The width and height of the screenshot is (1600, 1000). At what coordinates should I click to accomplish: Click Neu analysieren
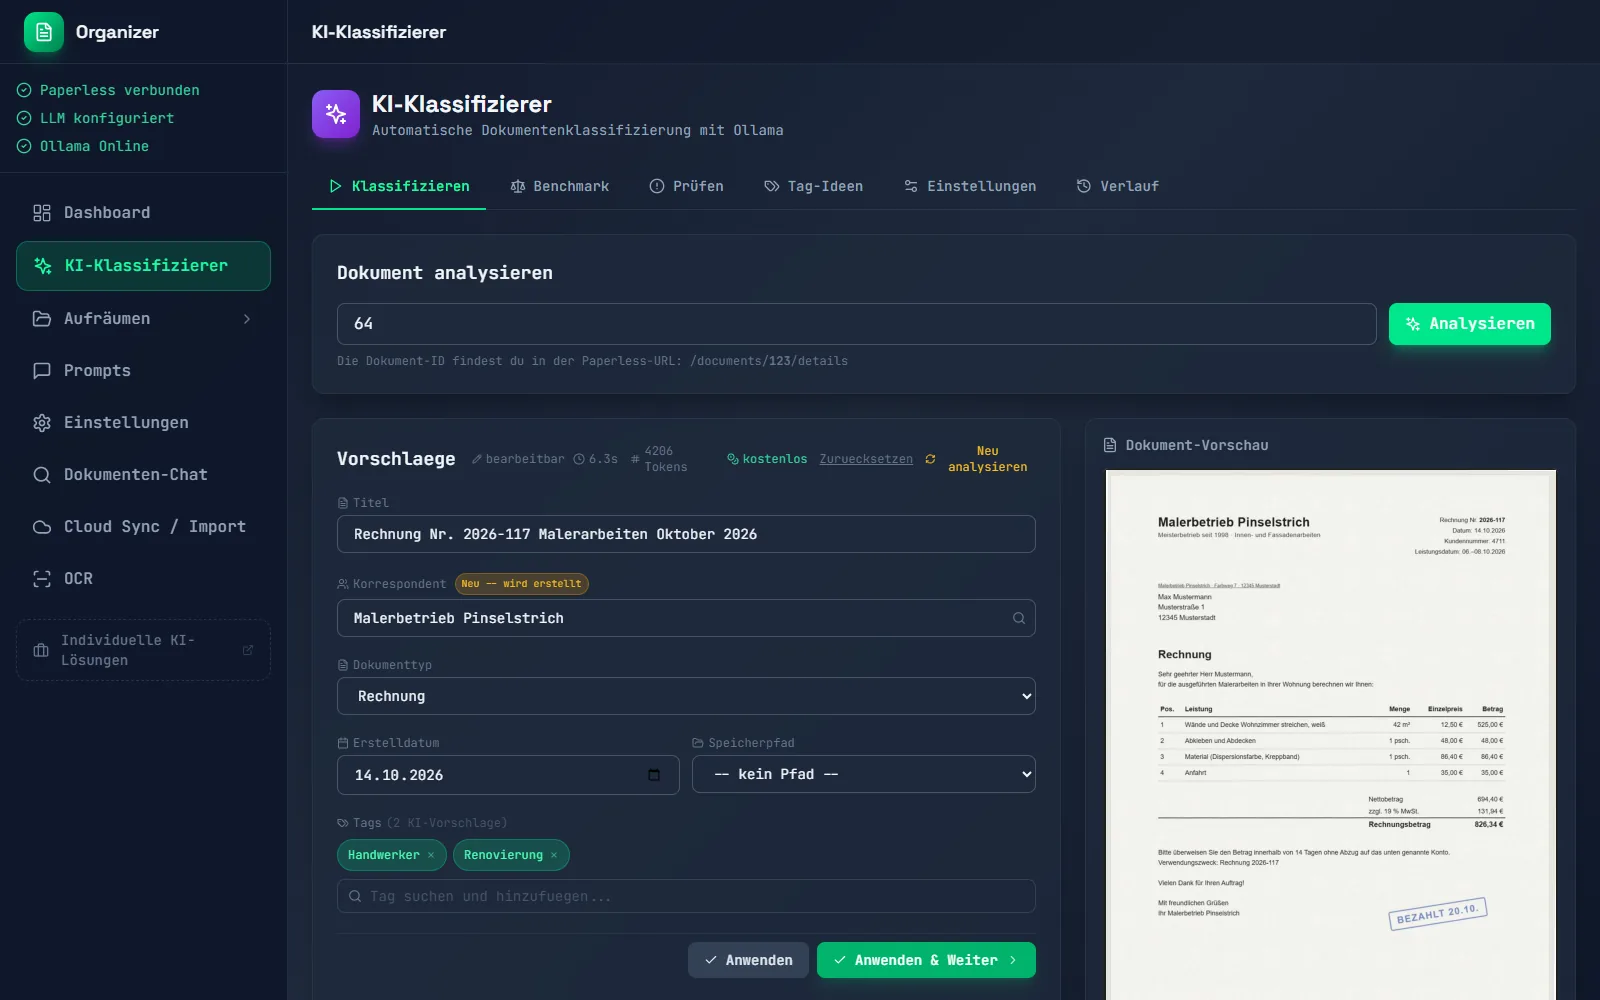[x=988, y=459]
